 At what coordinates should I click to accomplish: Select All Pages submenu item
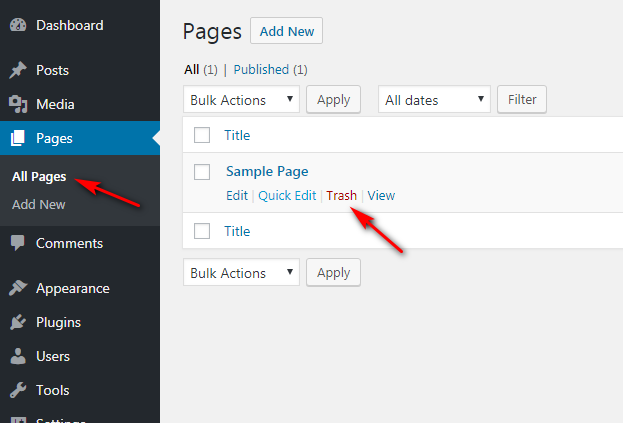tap(39, 177)
